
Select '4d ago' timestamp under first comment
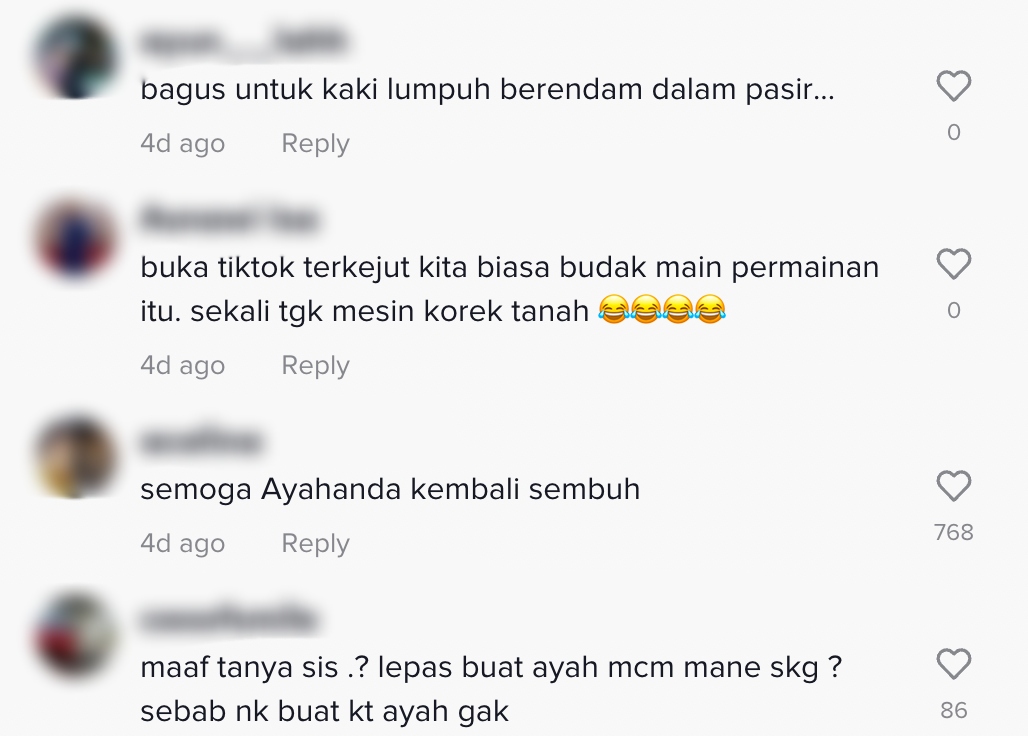click(x=182, y=144)
